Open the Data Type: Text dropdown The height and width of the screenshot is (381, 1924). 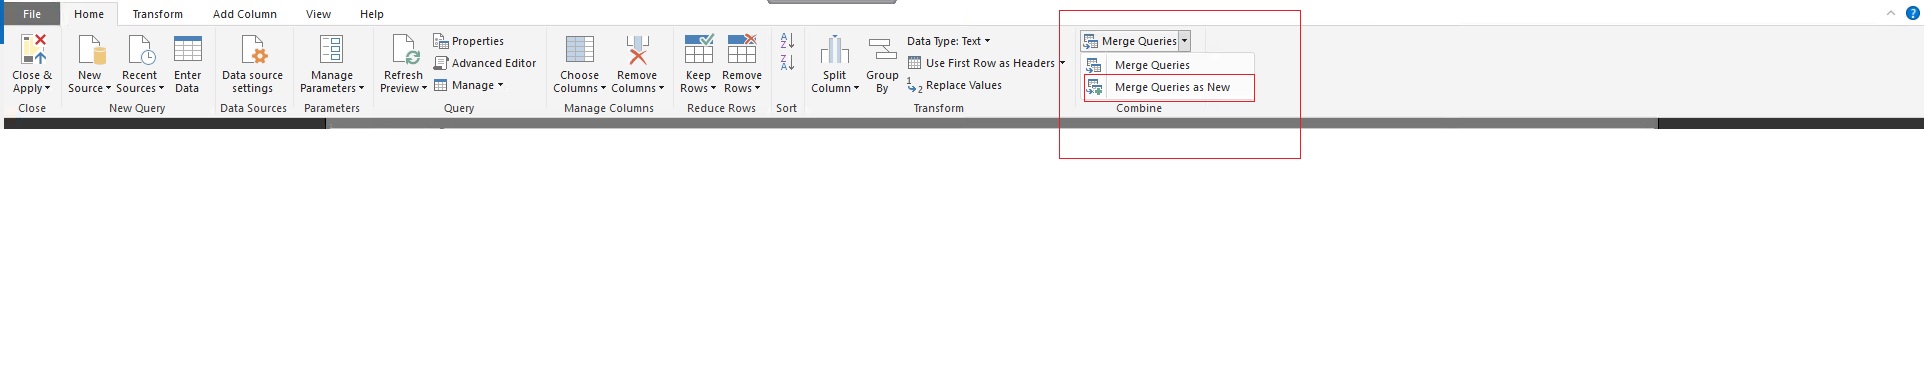tap(948, 41)
